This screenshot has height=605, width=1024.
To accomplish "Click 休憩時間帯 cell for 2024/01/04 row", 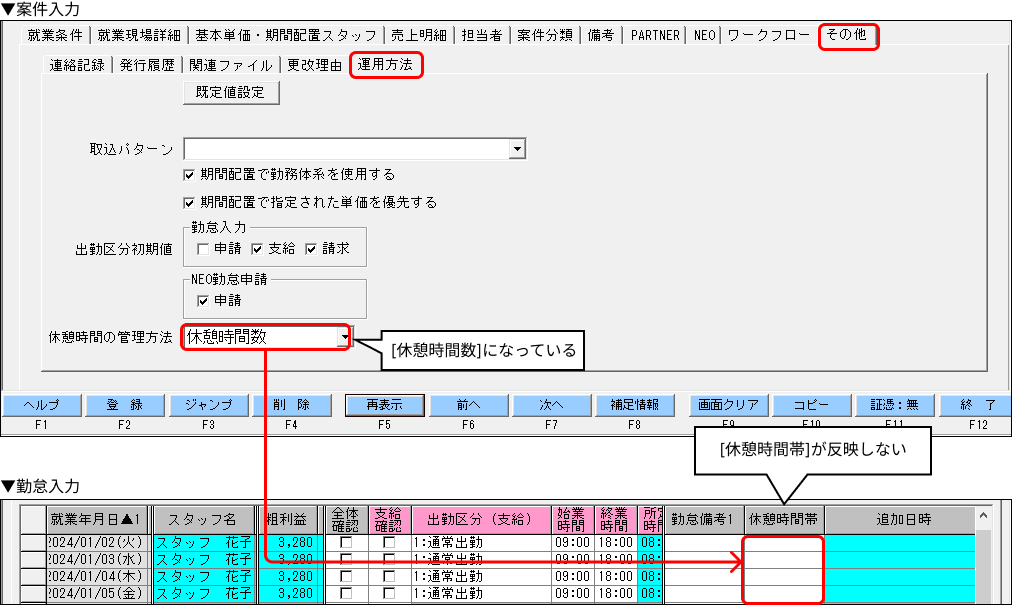I will [784, 576].
